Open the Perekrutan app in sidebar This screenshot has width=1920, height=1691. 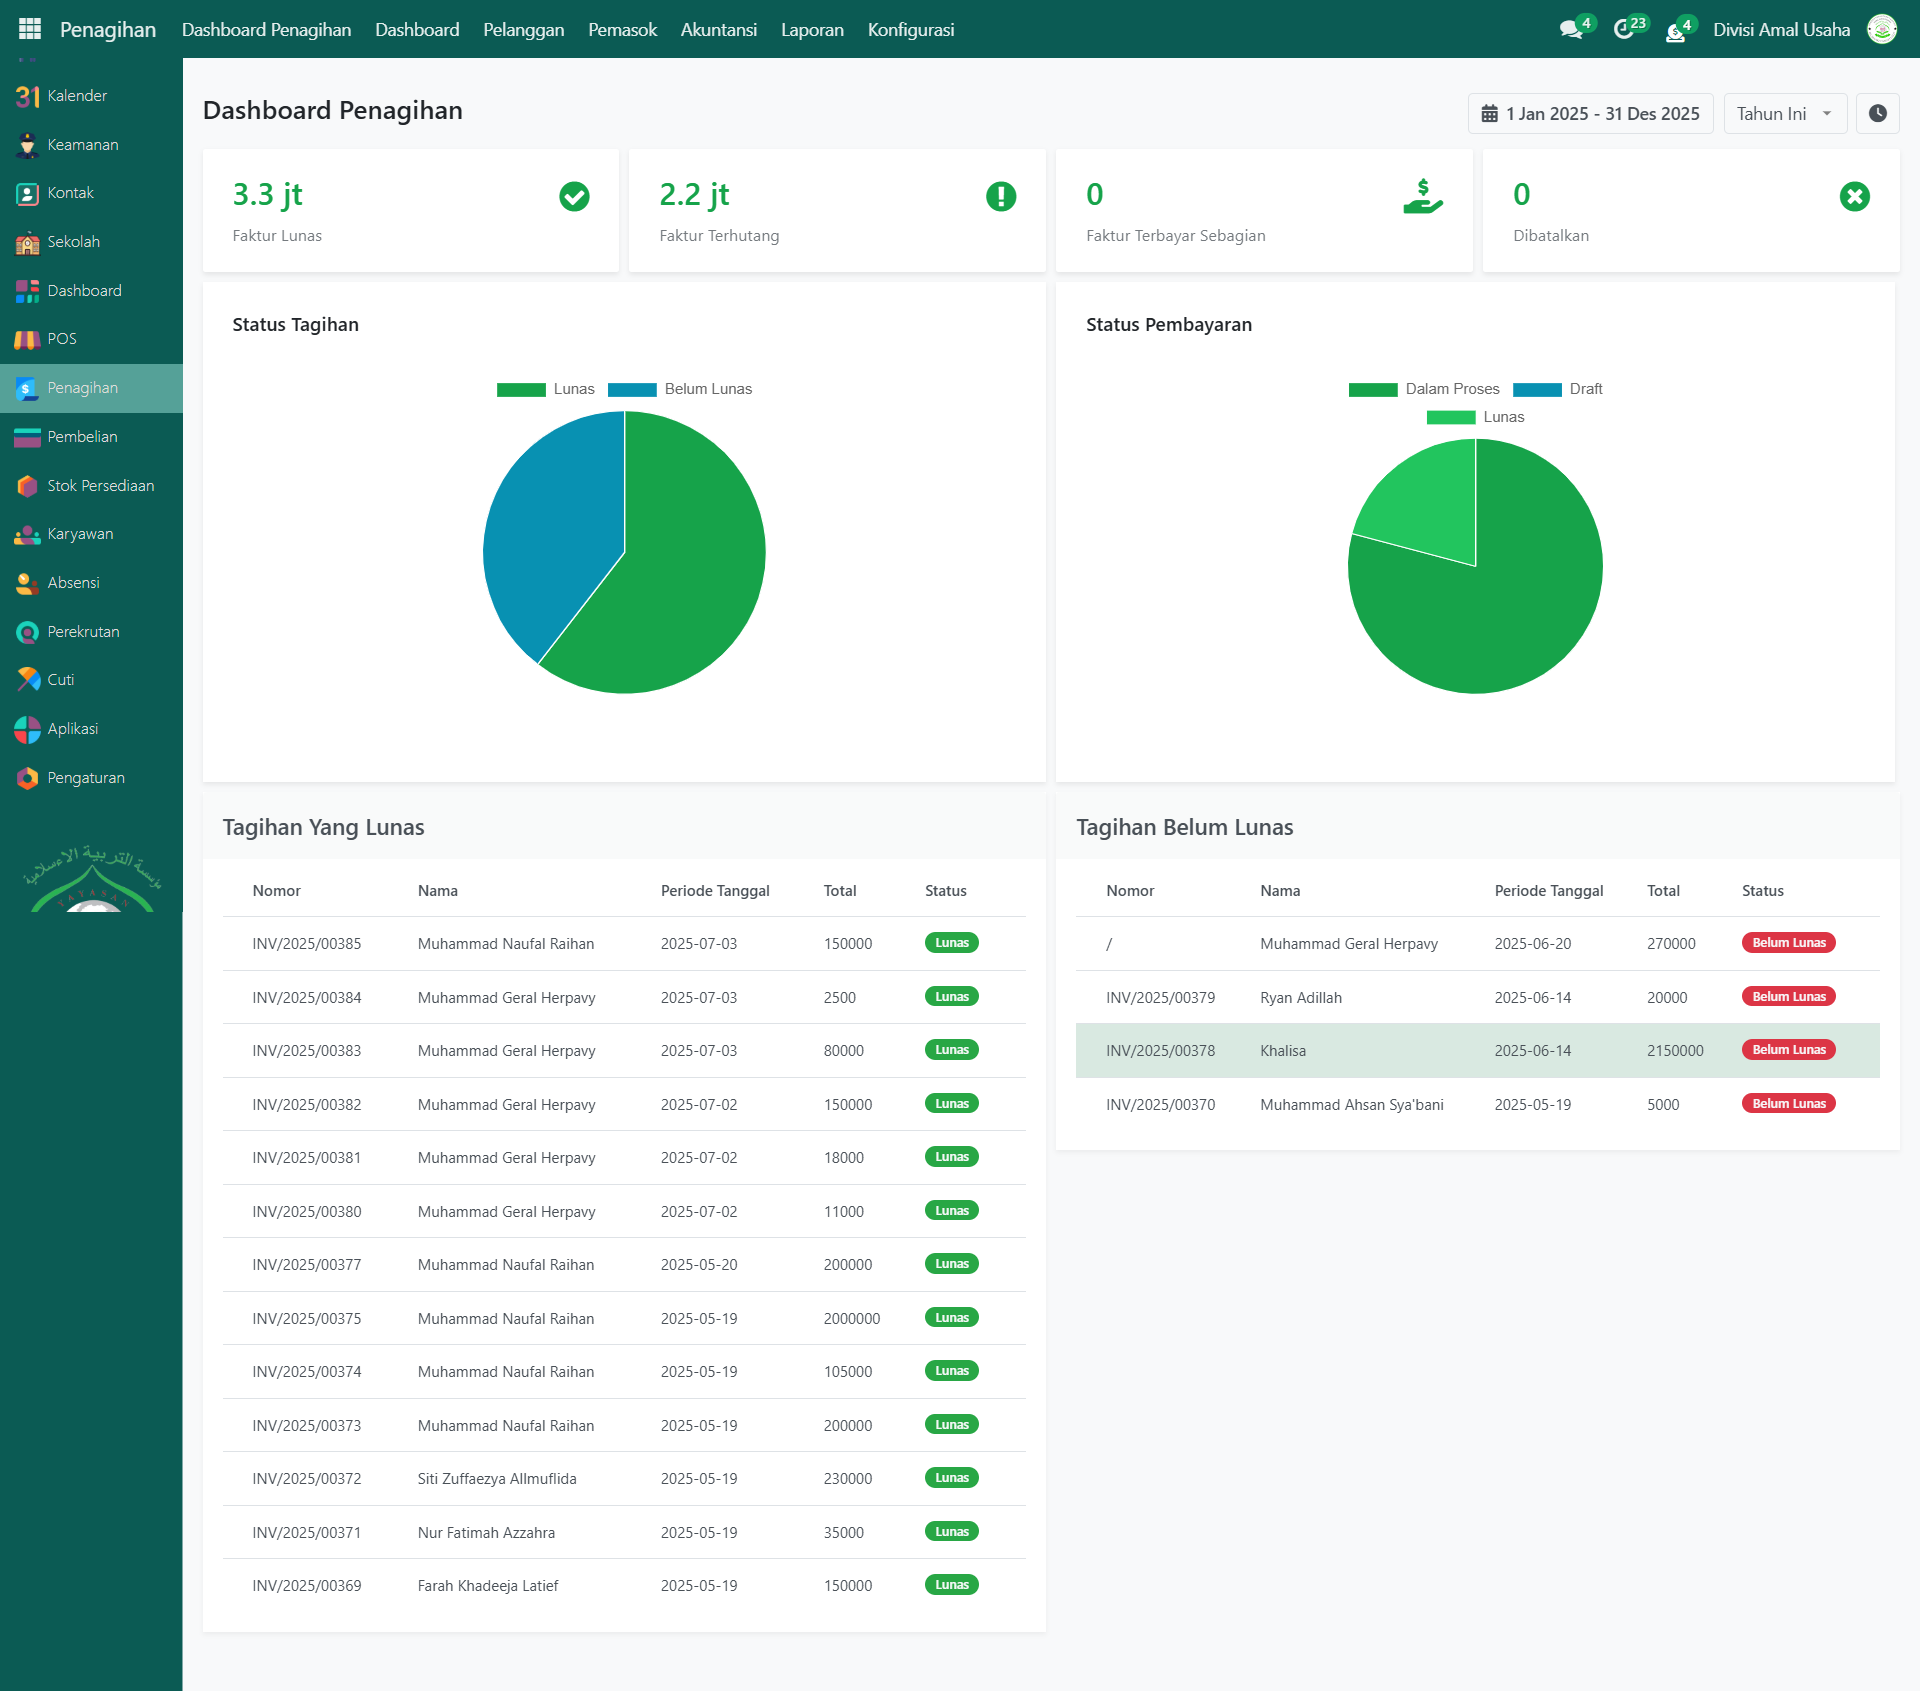[83, 632]
